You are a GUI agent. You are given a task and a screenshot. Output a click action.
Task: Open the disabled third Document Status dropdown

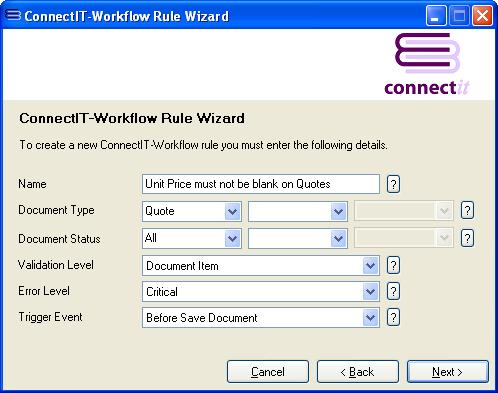444,238
